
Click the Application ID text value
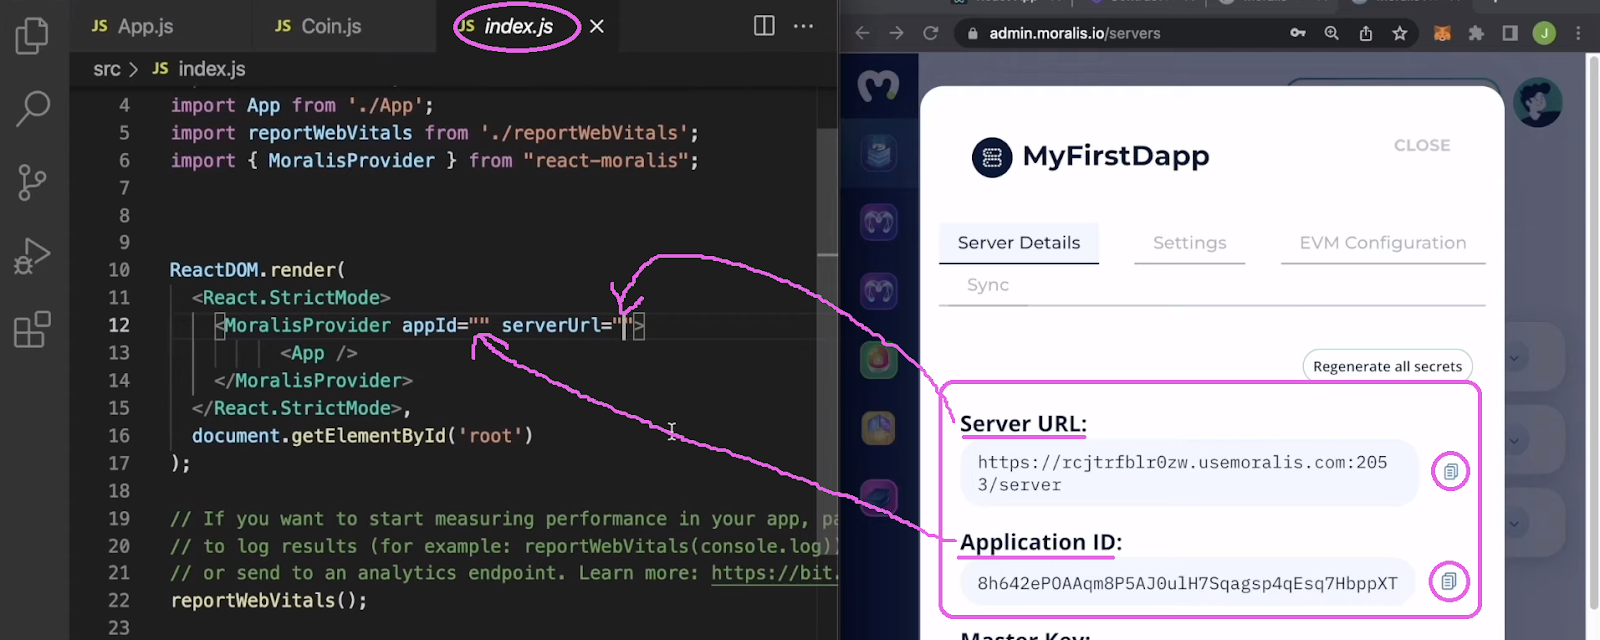pyautogui.click(x=1187, y=583)
